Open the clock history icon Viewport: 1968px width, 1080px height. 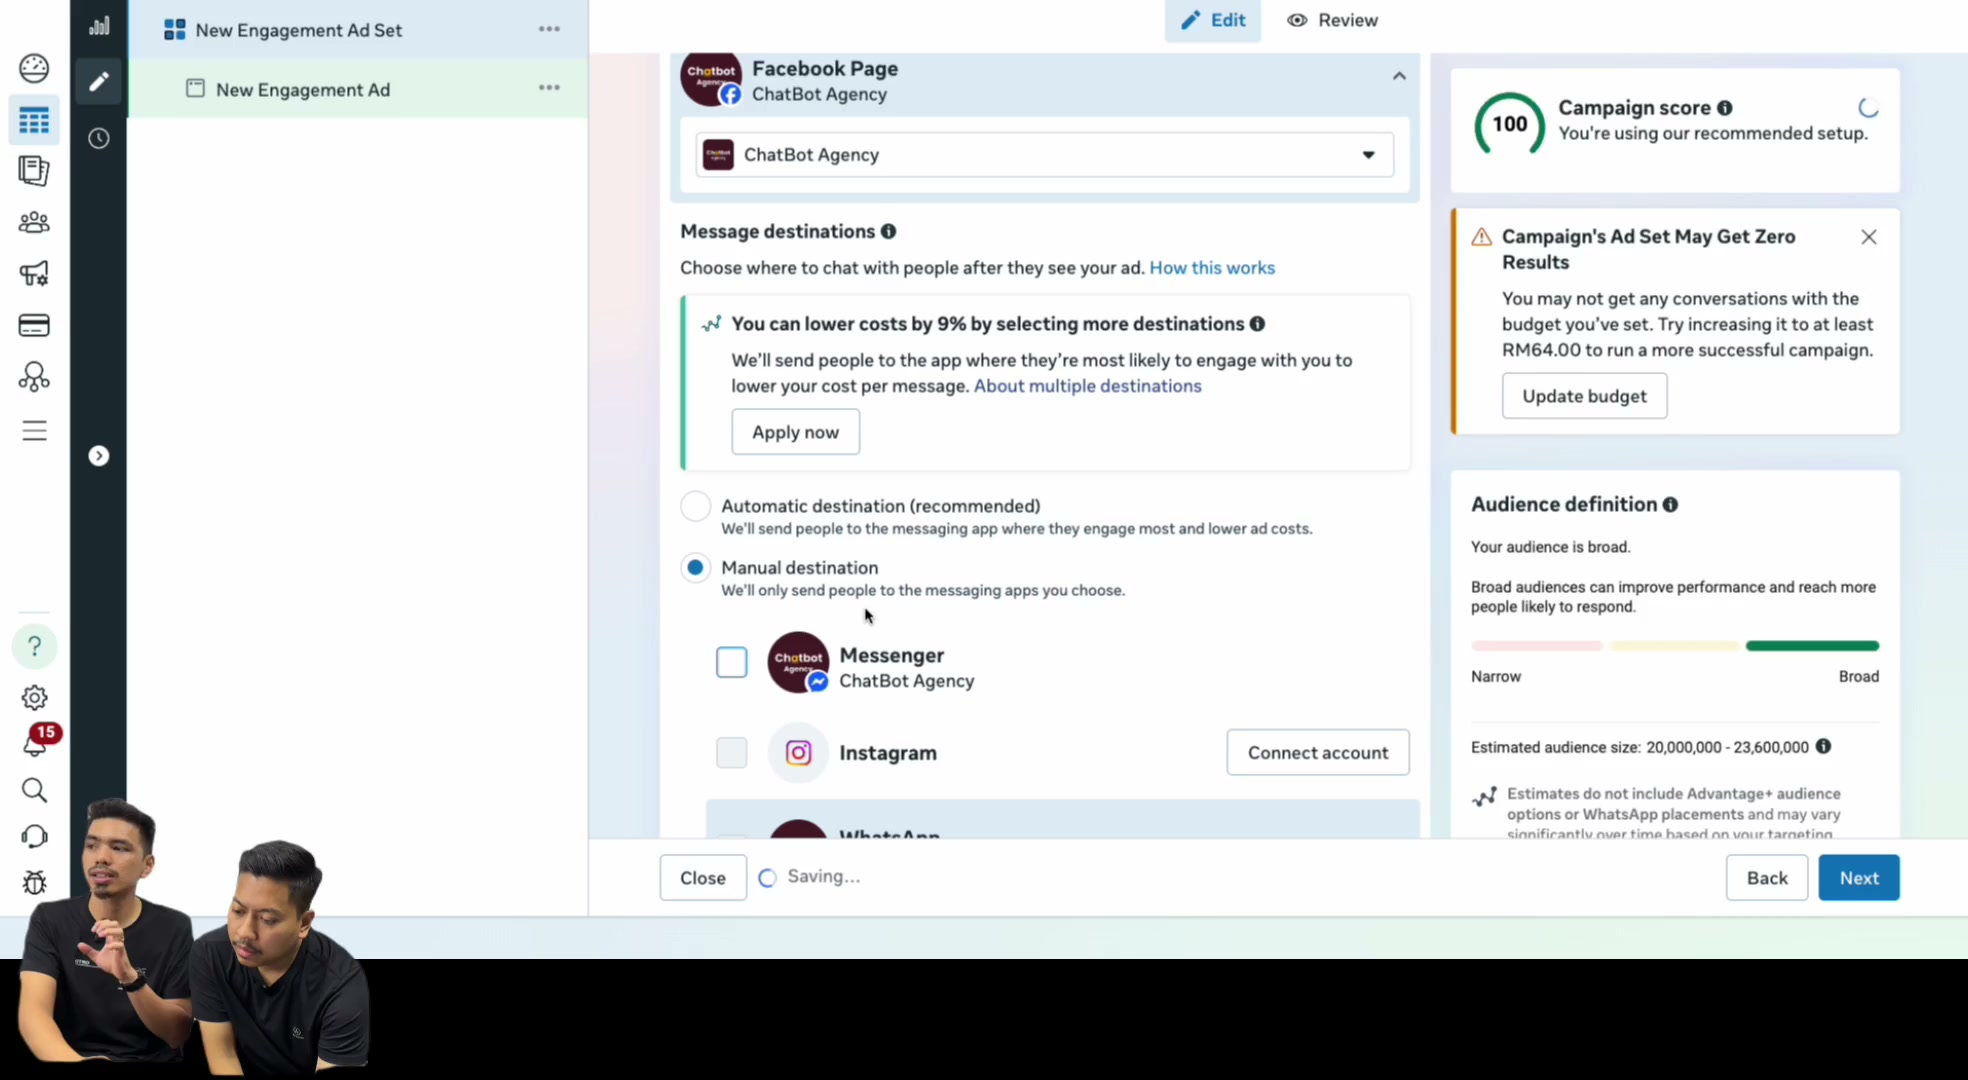(x=98, y=138)
